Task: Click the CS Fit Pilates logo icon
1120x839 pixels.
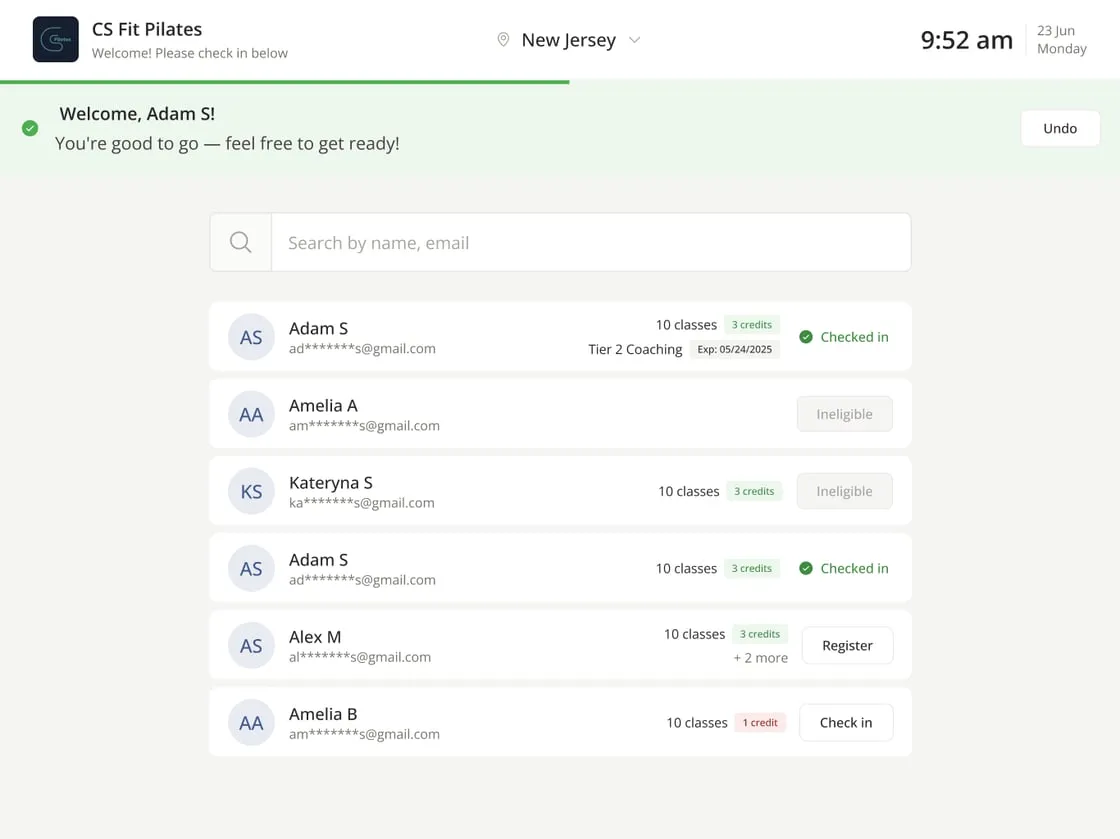Action: pos(56,39)
